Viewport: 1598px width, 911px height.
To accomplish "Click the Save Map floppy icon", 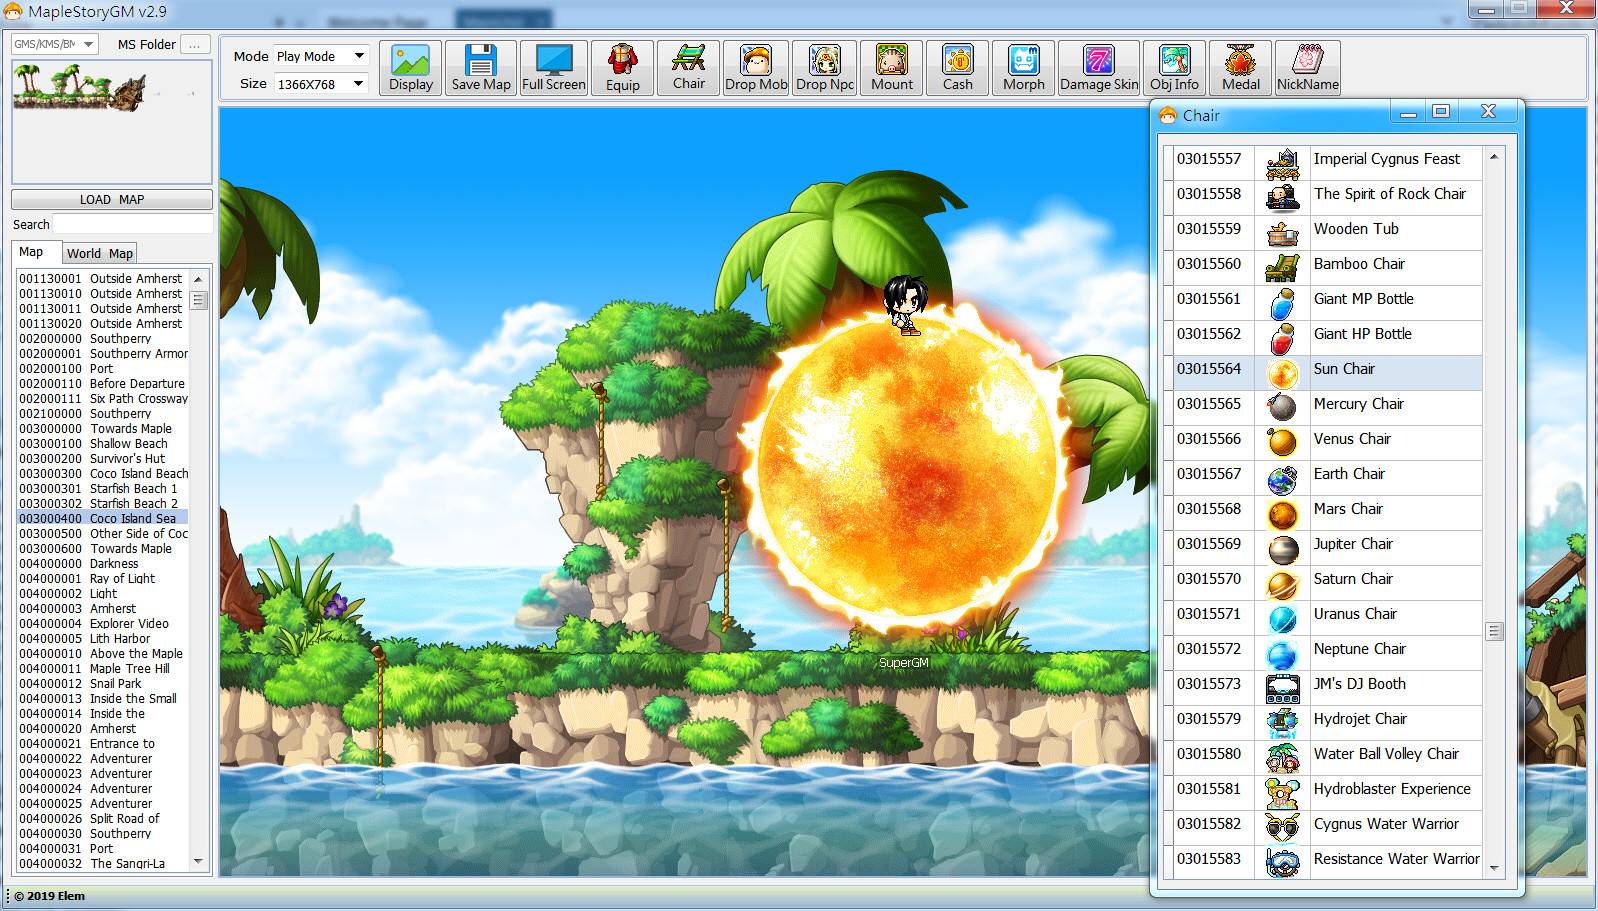I will tap(481, 59).
